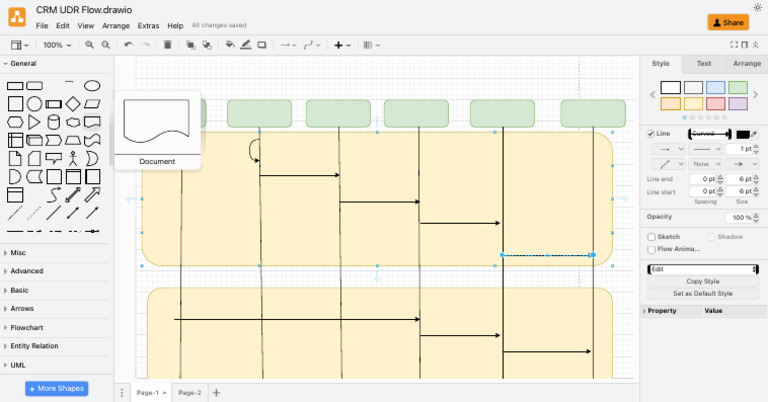Click the Copy Style button
The image size is (768, 402).
tap(703, 282)
